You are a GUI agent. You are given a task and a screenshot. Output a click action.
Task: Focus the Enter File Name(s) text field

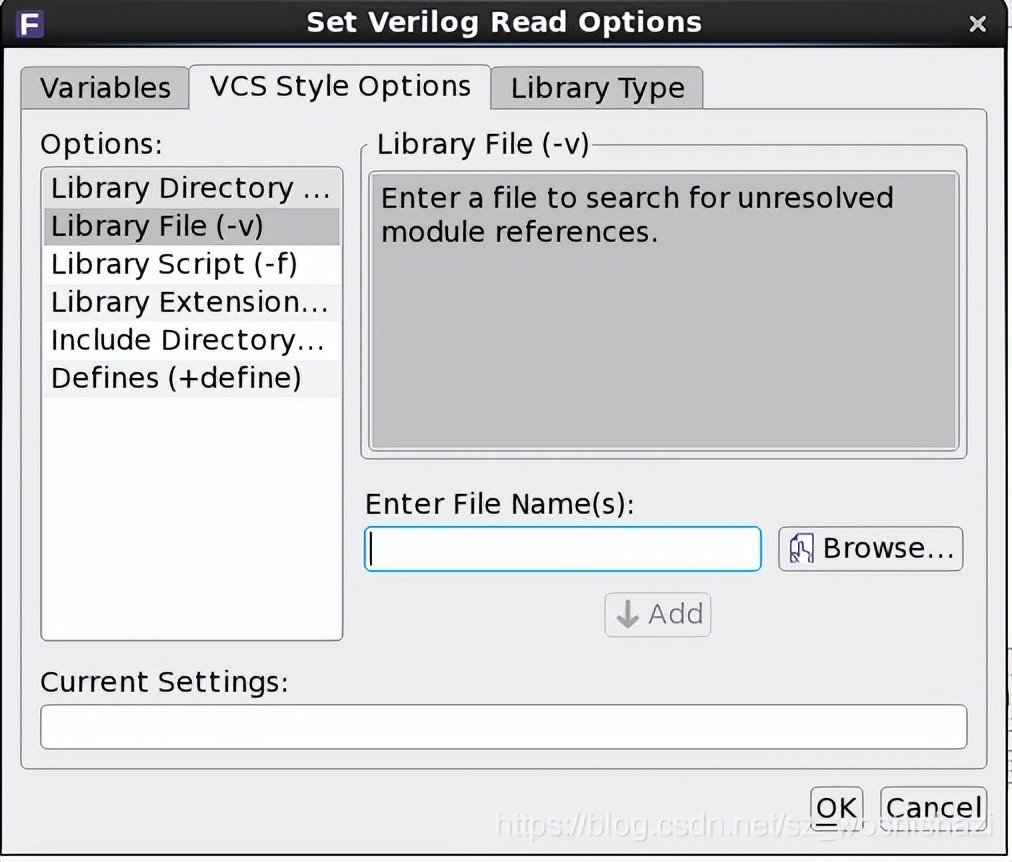562,549
